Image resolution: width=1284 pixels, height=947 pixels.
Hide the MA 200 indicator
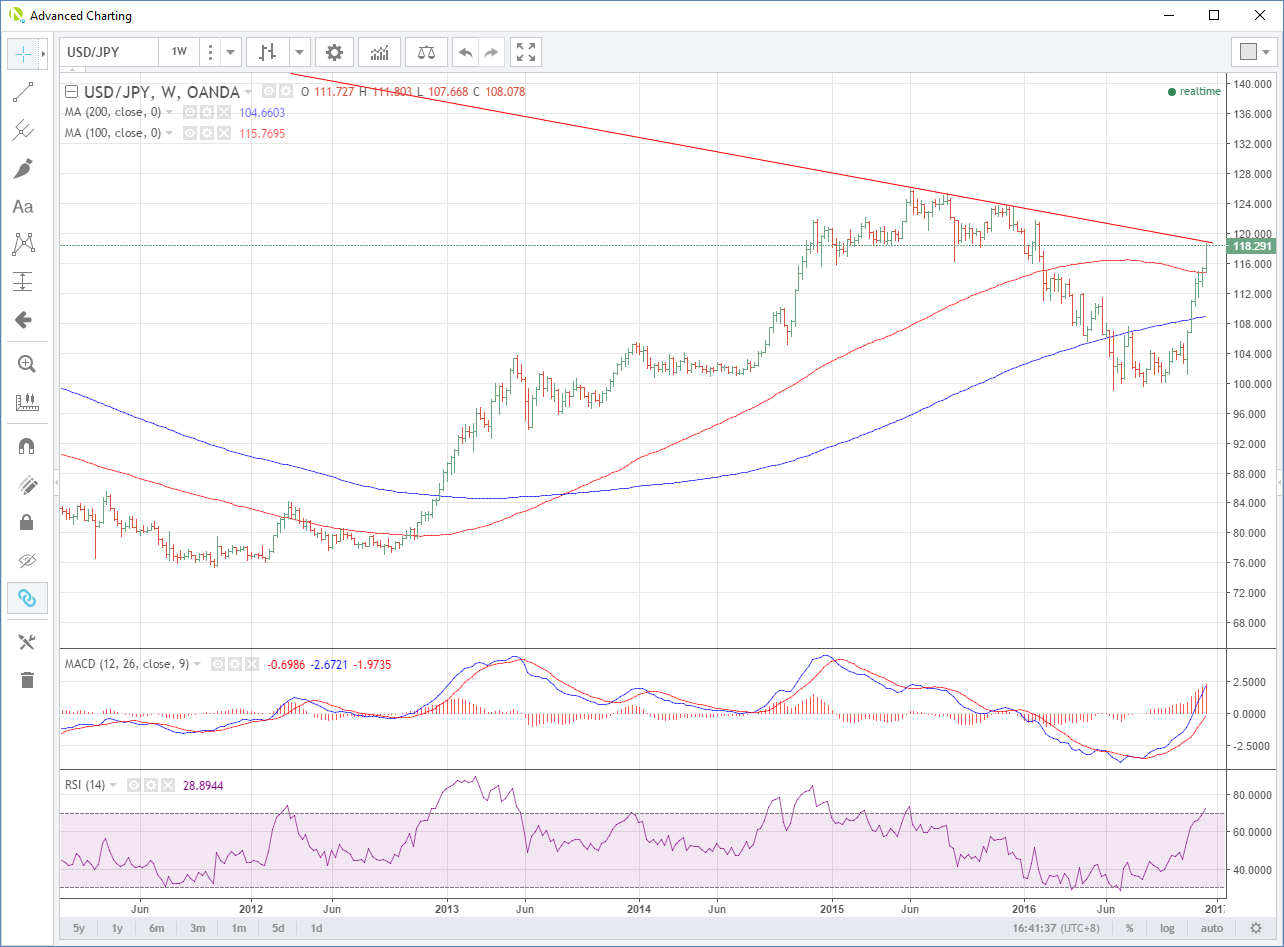190,112
